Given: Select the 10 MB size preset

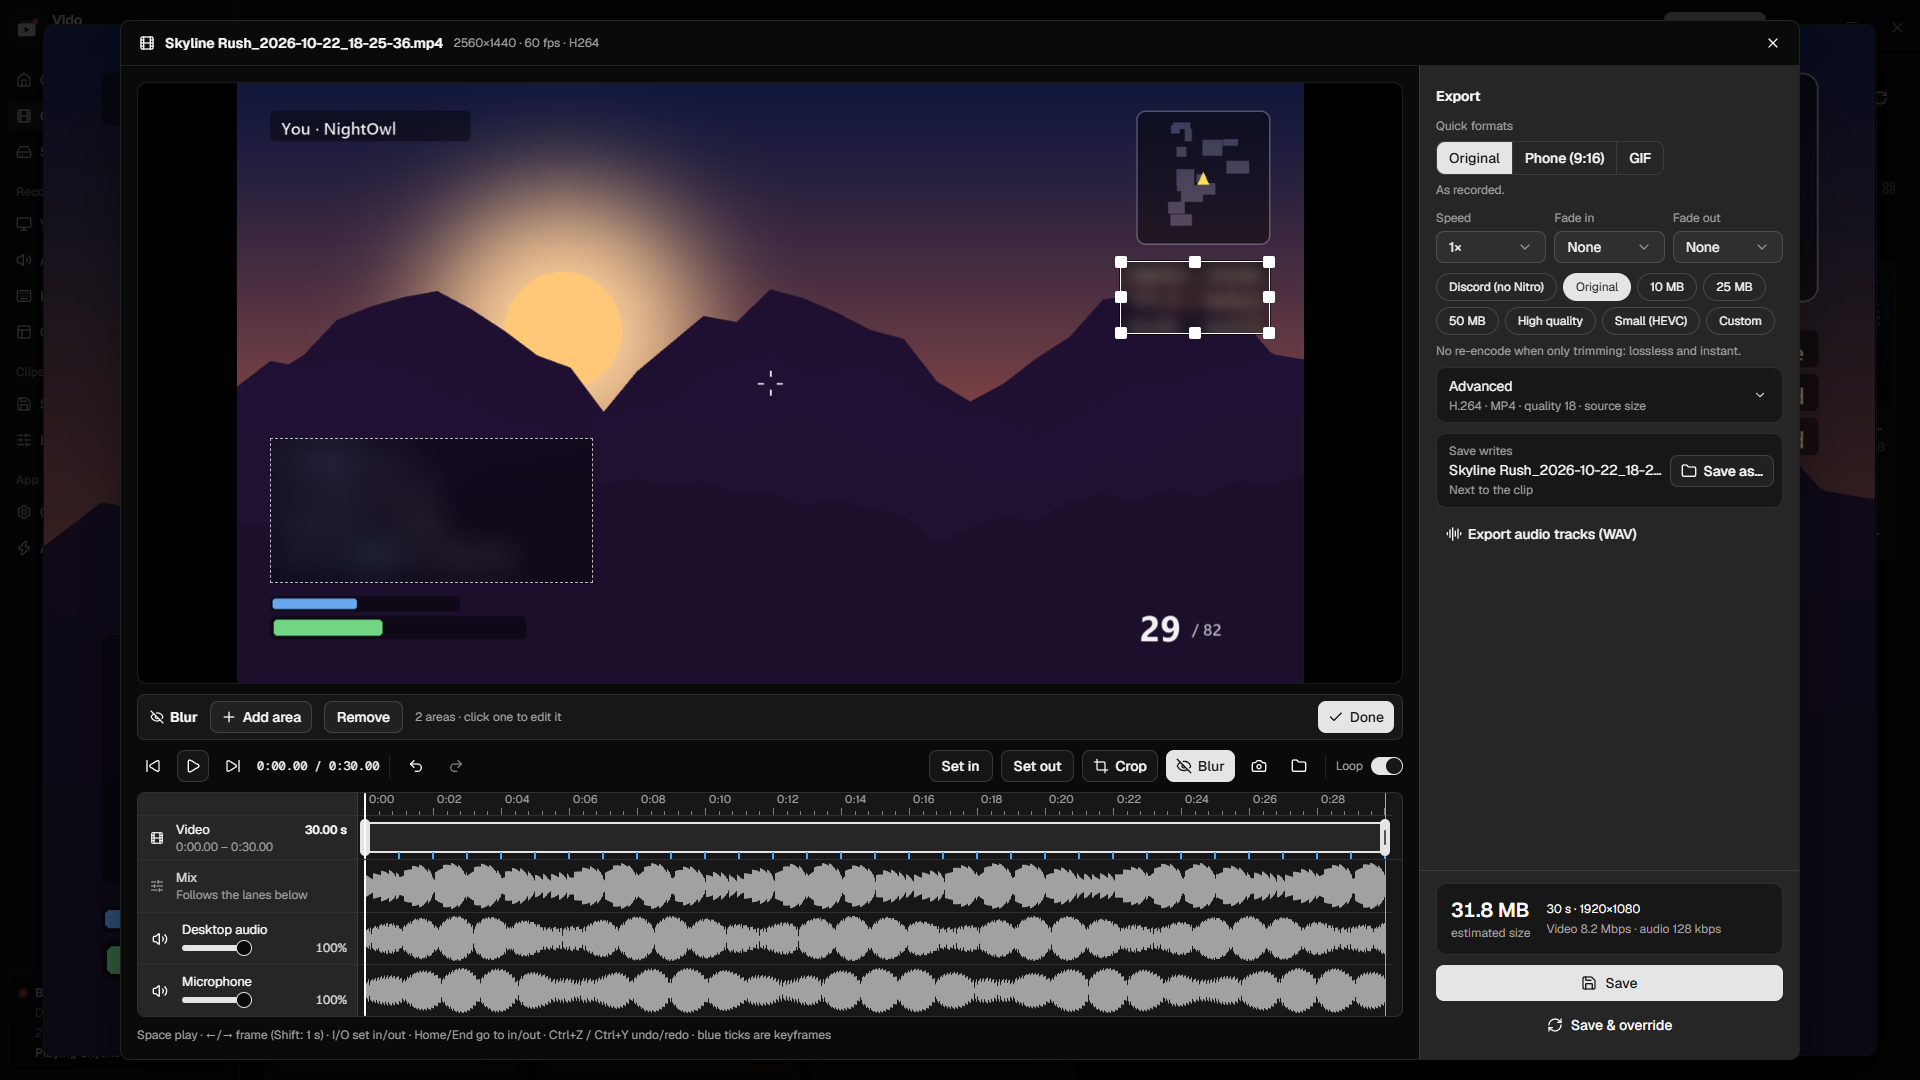Looking at the screenshot, I should [x=1666, y=287].
